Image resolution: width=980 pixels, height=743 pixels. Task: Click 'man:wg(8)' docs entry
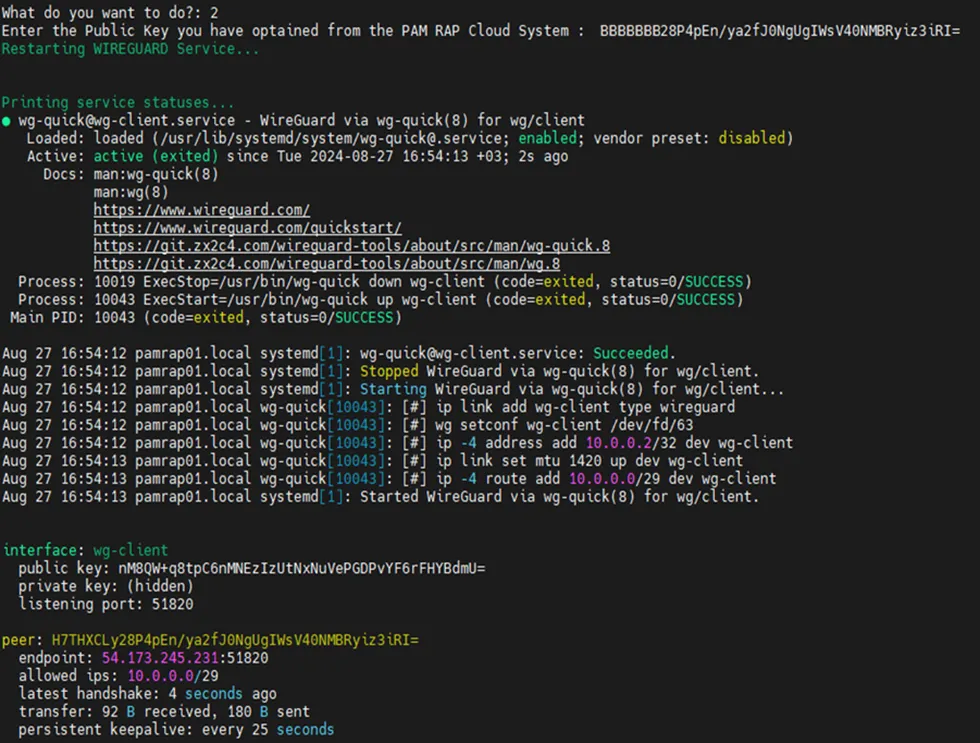coord(131,192)
